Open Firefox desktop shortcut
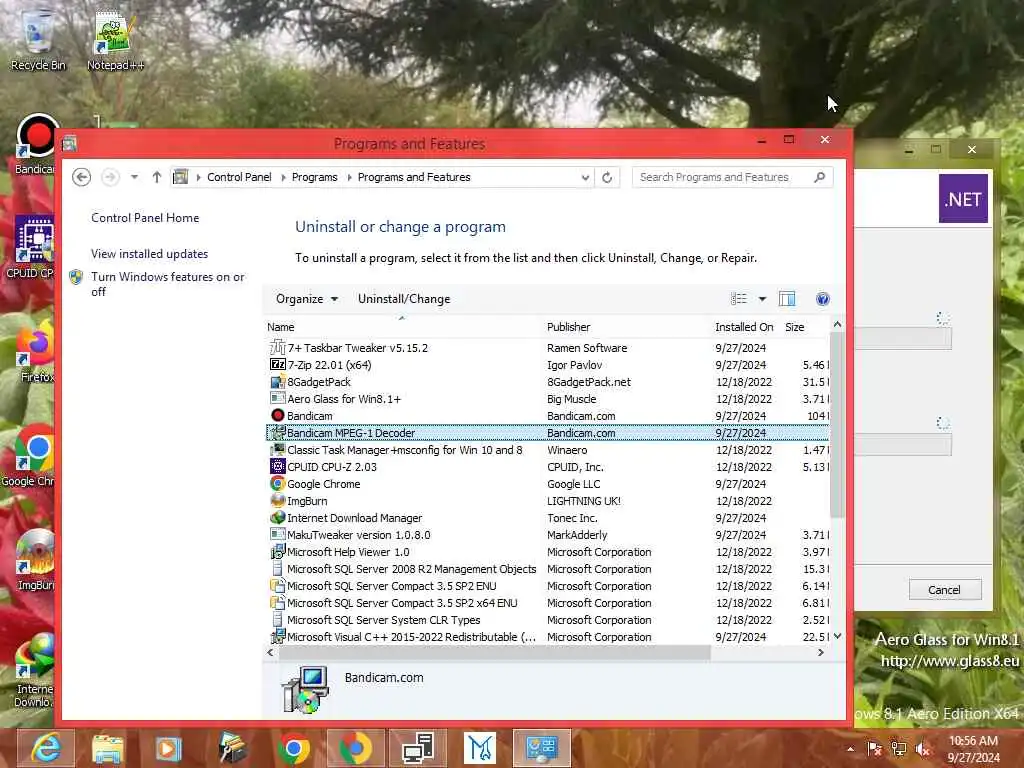Image resolution: width=1024 pixels, height=768 pixels. pos(34,351)
